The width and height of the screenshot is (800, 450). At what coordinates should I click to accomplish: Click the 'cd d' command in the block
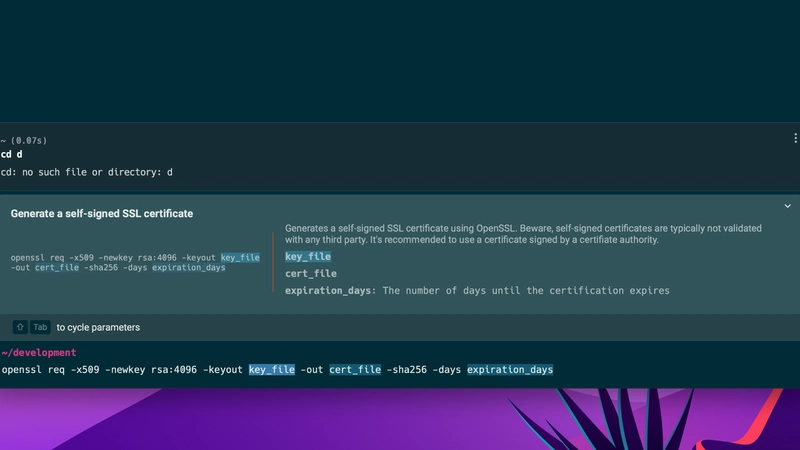coord(12,154)
